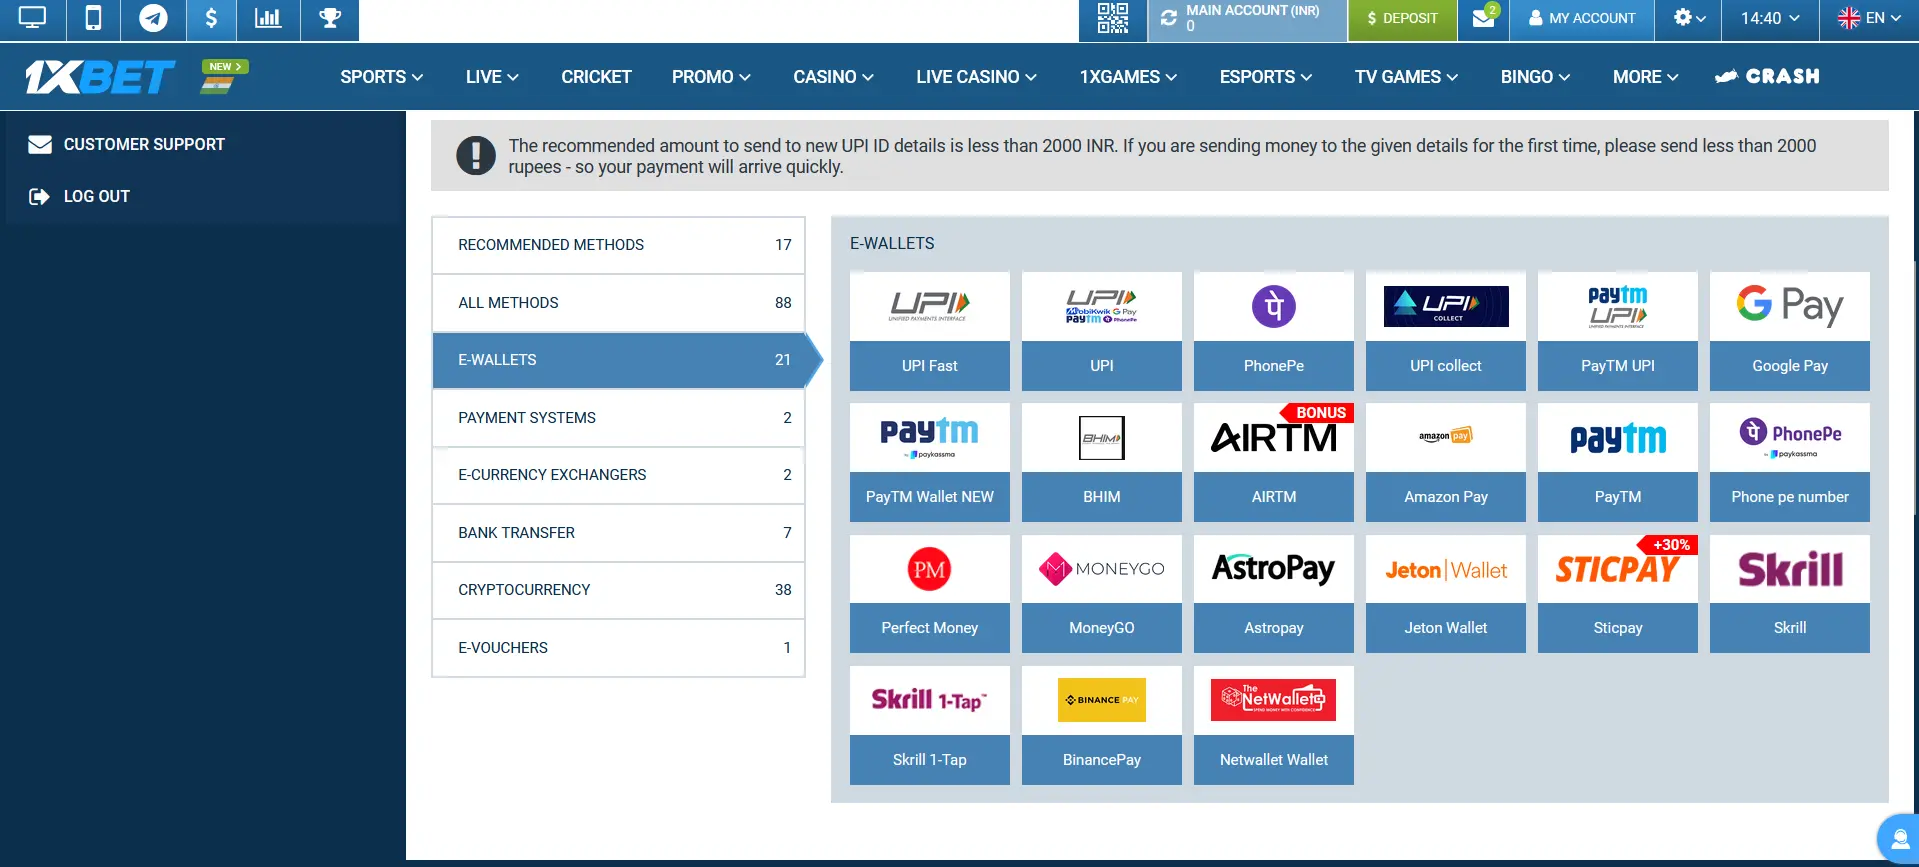Open the MORE dropdown menu
1919x867 pixels.
pyautogui.click(x=1645, y=77)
